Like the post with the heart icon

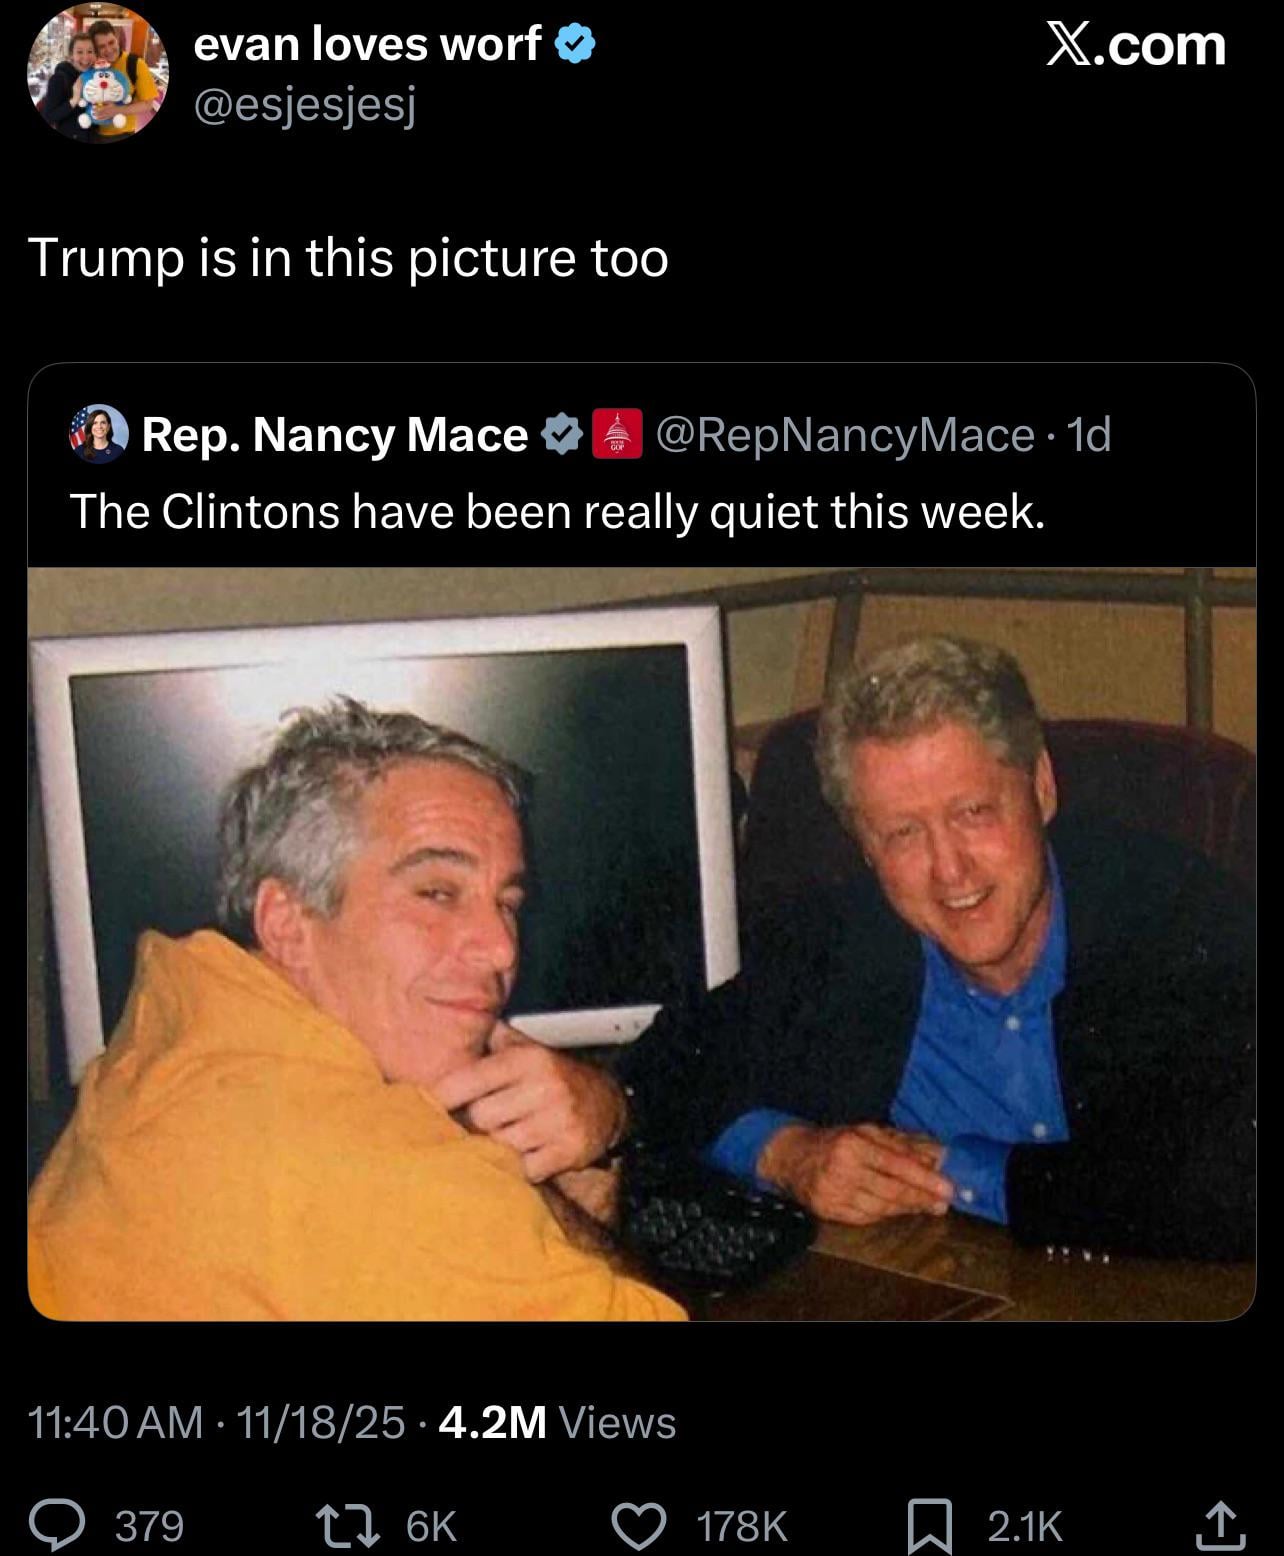tap(639, 1525)
